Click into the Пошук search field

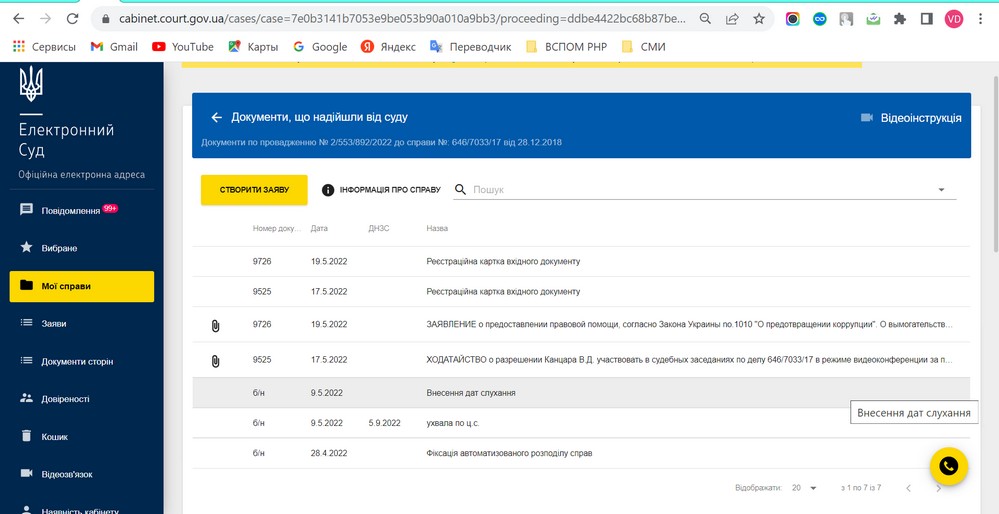point(701,190)
